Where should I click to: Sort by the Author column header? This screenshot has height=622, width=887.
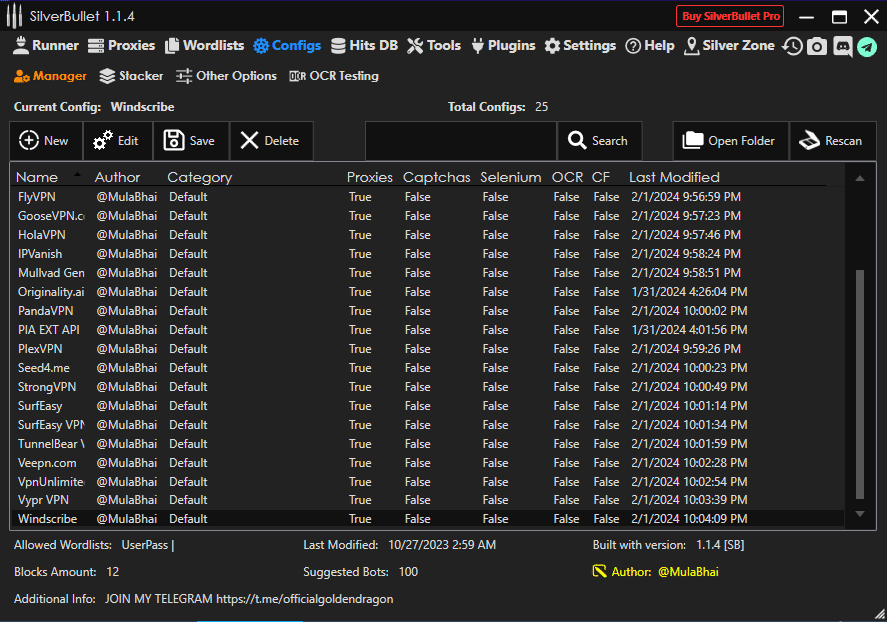tap(117, 177)
